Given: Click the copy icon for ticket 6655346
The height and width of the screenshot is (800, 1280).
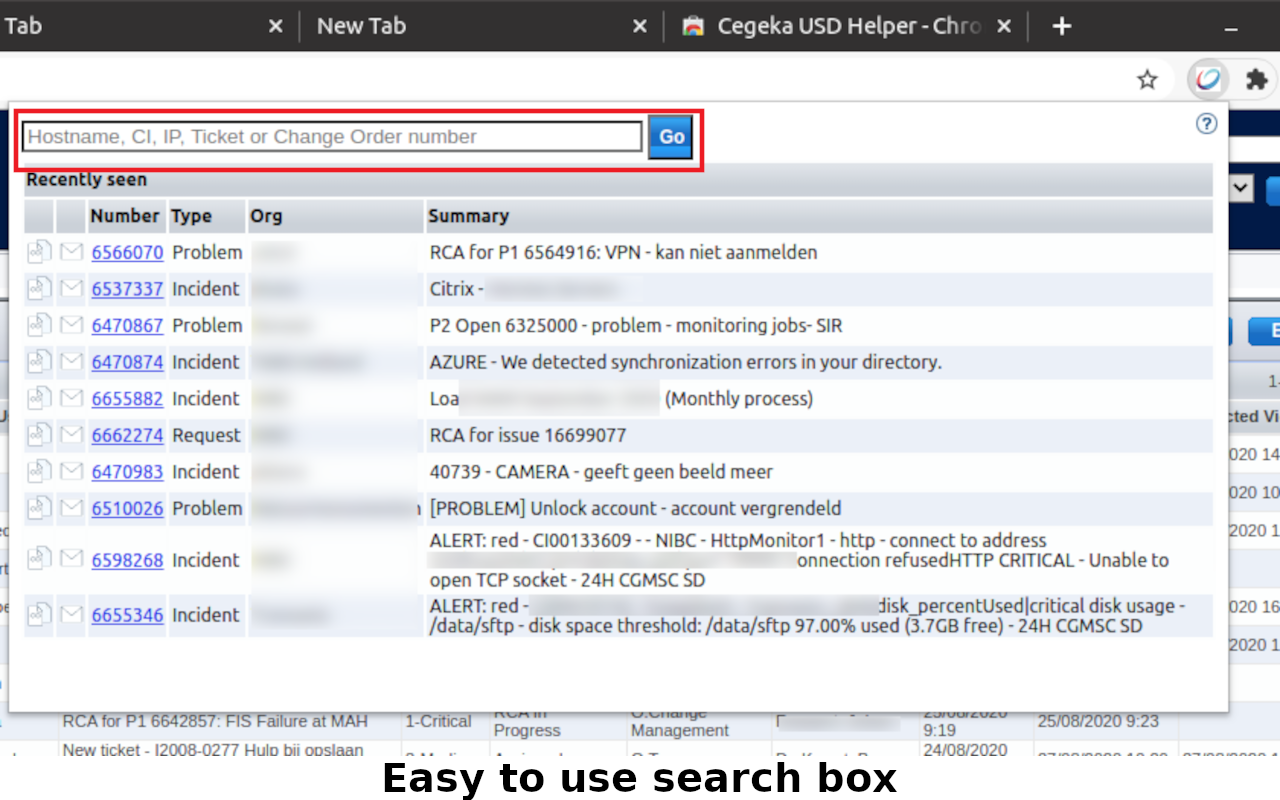Looking at the screenshot, I should (39, 614).
